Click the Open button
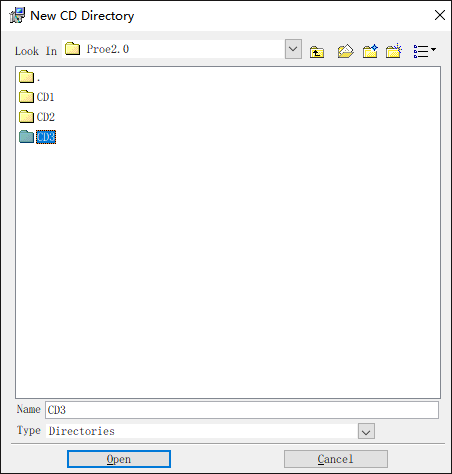The height and width of the screenshot is (474, 452). tap(119, 459)
